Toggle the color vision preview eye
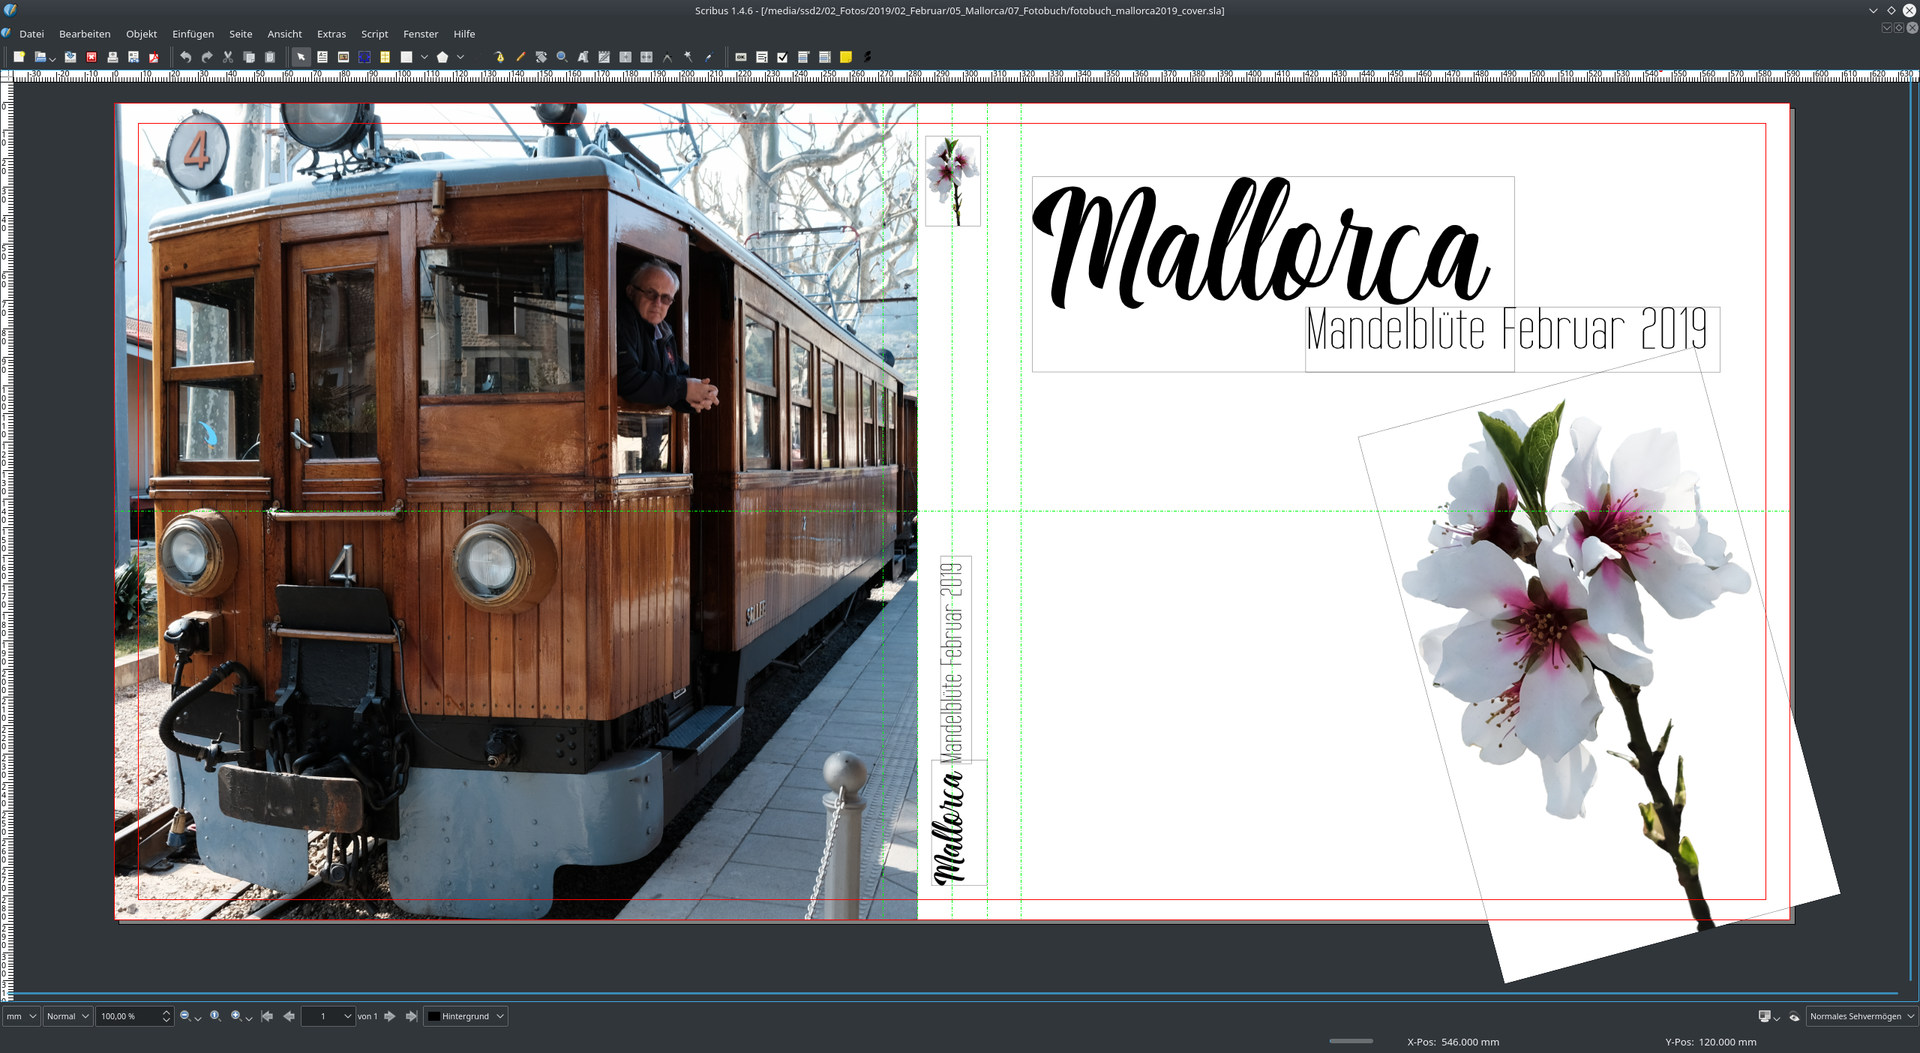Screen dimensions: 1920x1053 [x=1794, y=1016]
